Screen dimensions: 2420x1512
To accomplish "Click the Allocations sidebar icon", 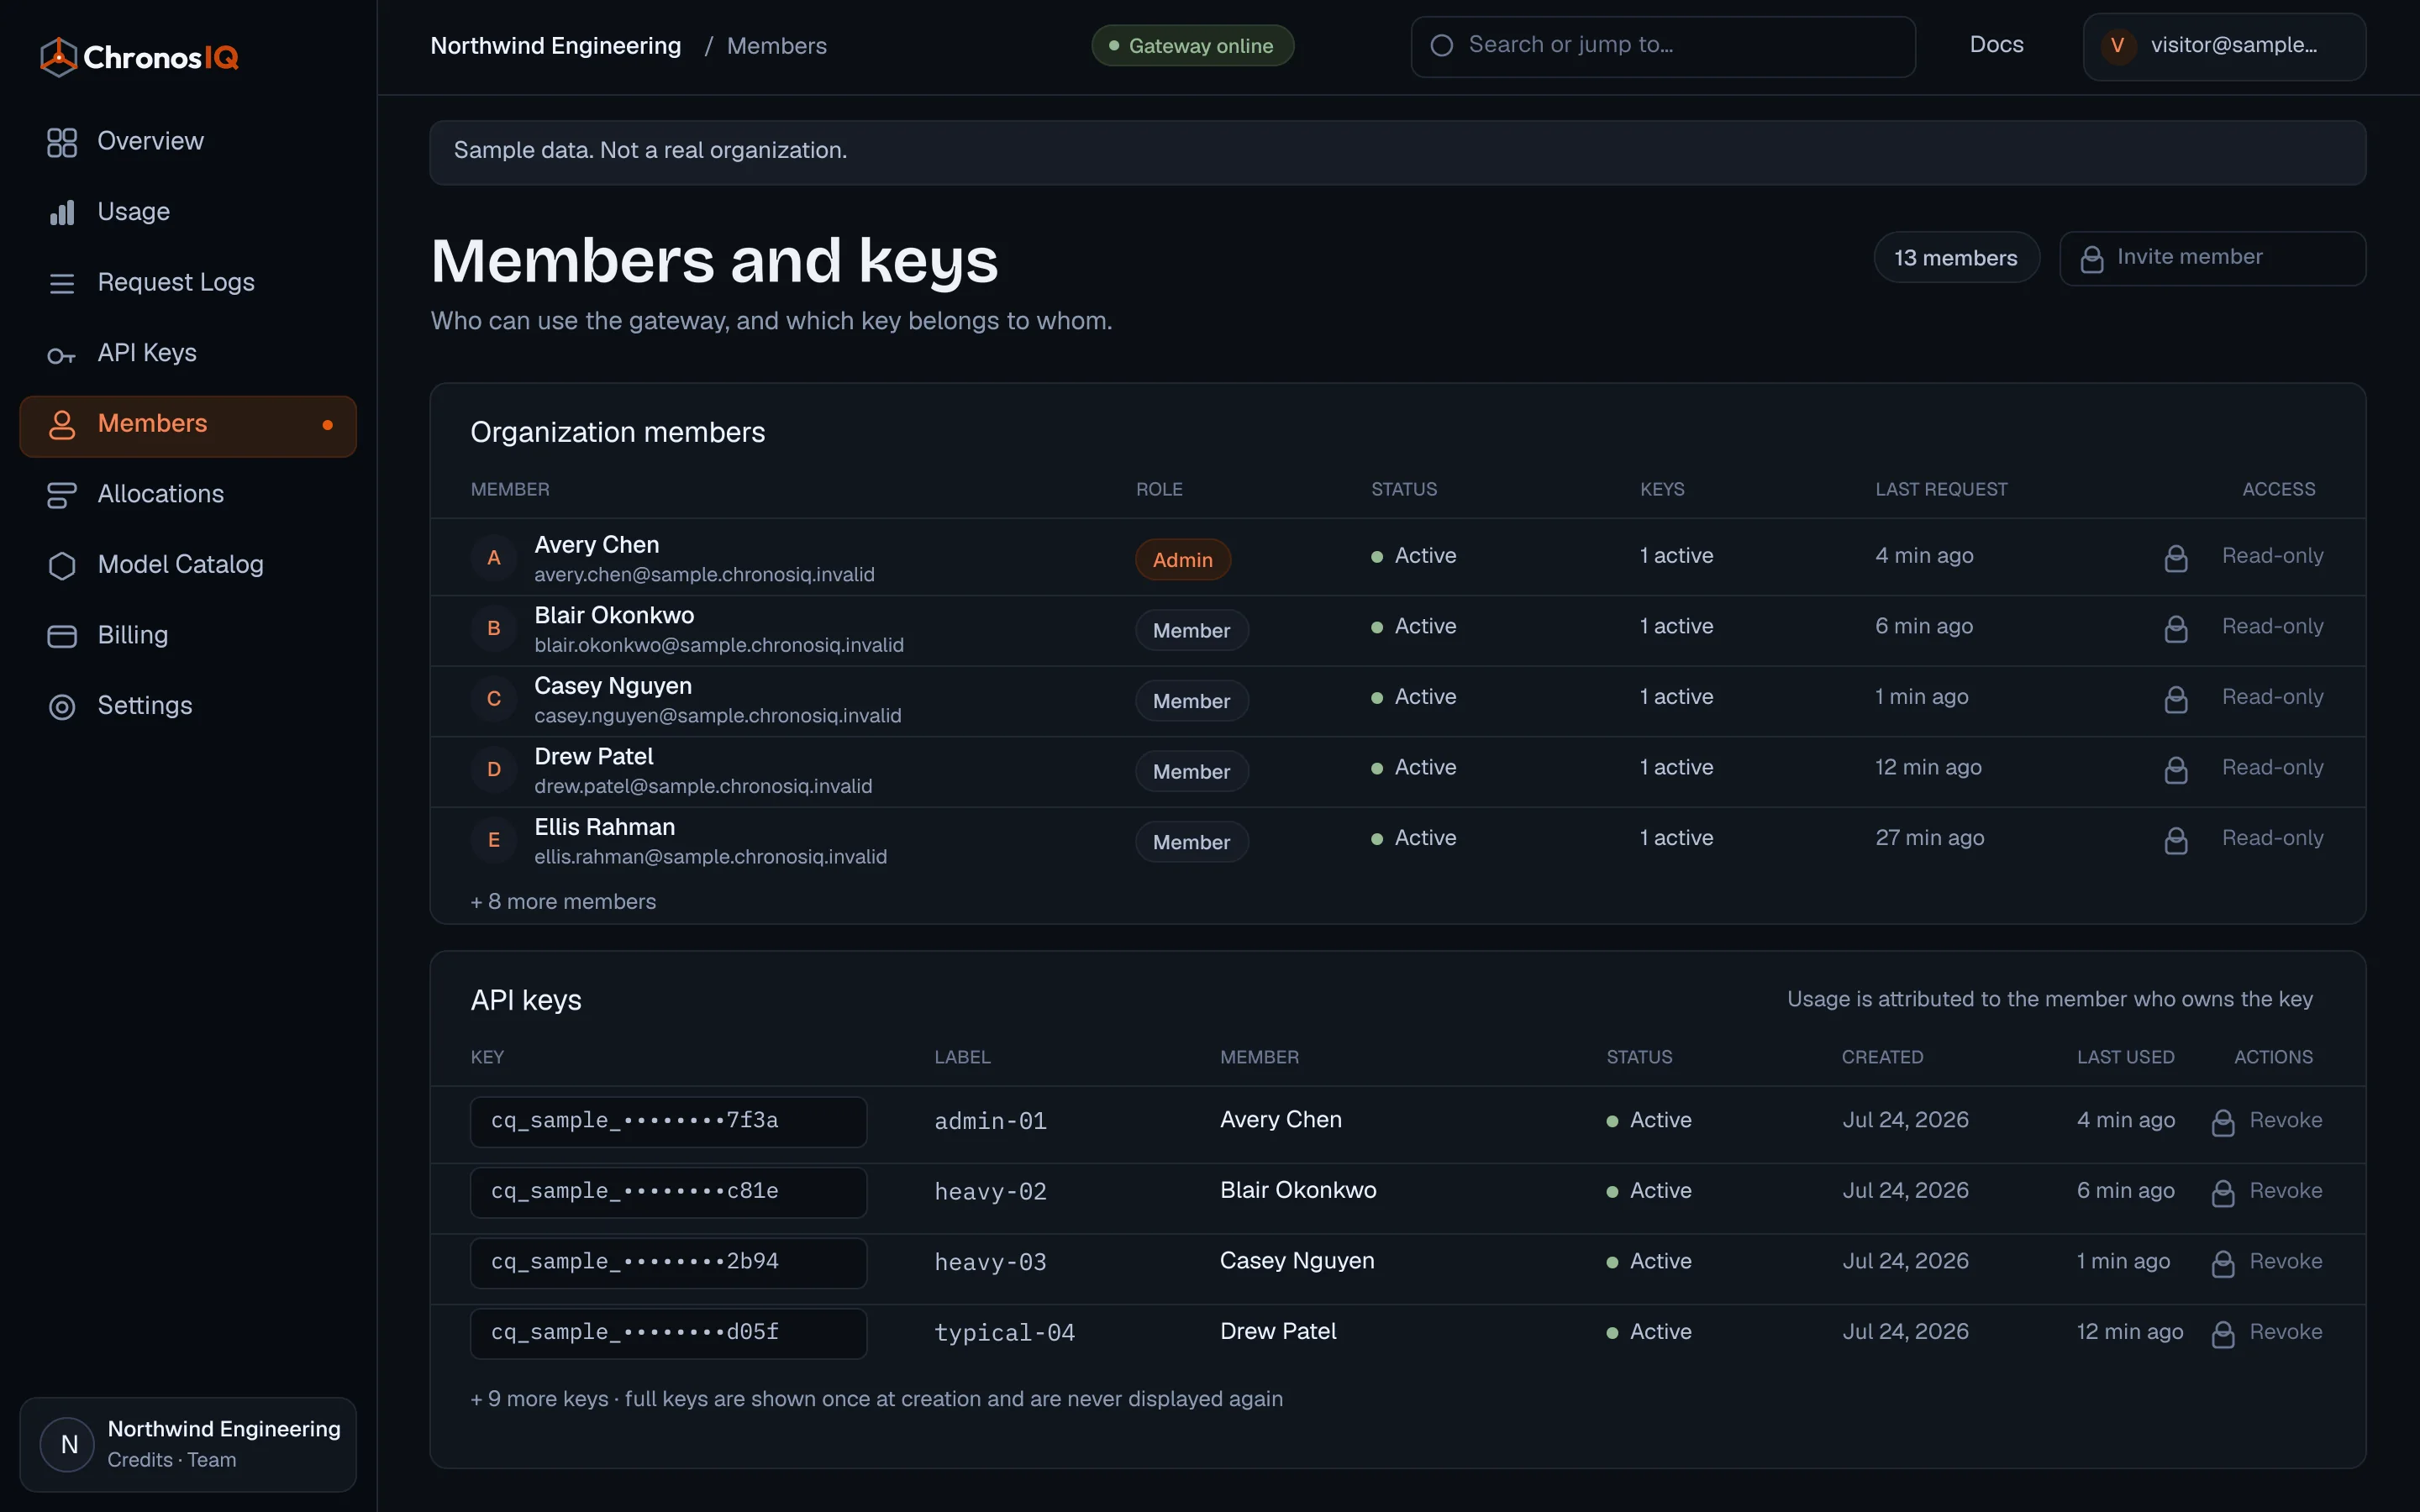I will (x=62, y=495).
